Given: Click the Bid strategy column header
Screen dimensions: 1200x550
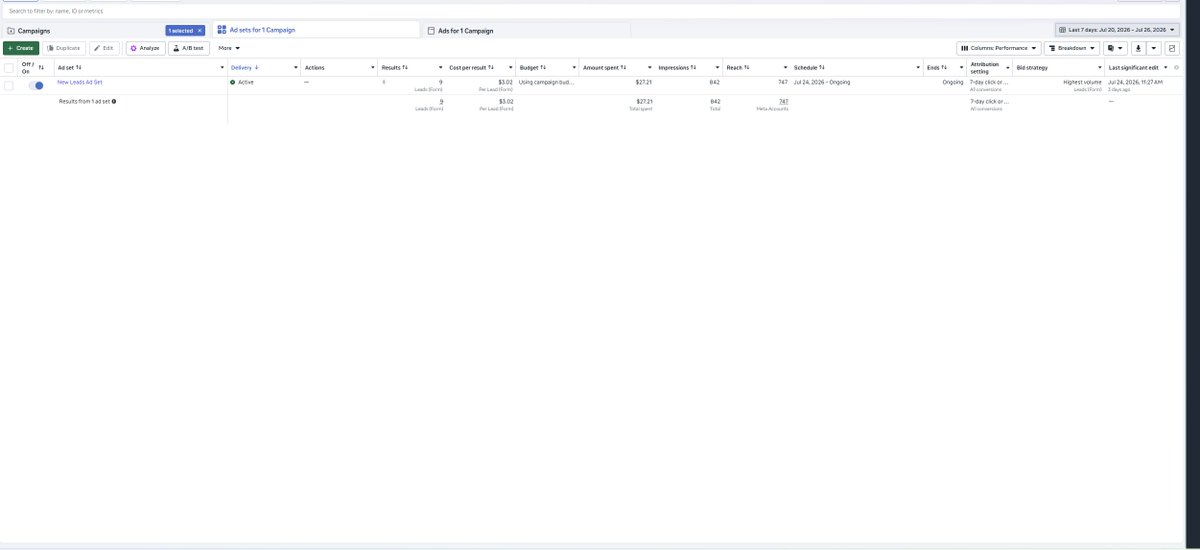Looking at the screenshot, I should (x=1032, y=67).
